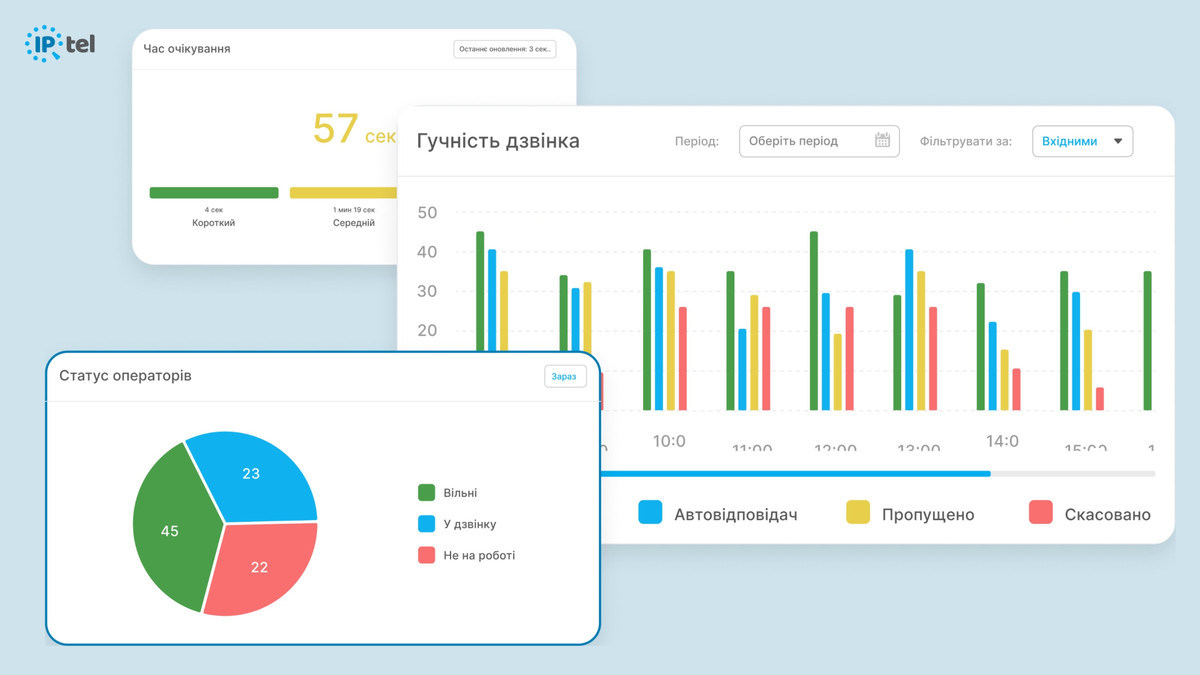Click the blue У дзвінку legend marker
The image size is (1200, 675).
point(429,524)
